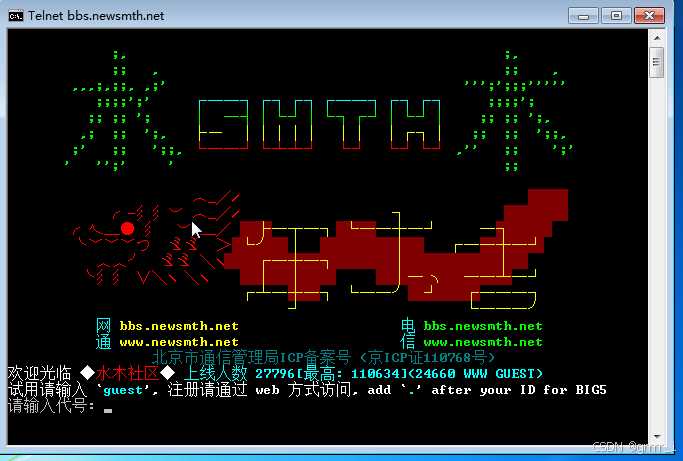Click the green bbs.newsmth.net text under 电信
This screenshot has height=461, width=683.
(483, 326)
